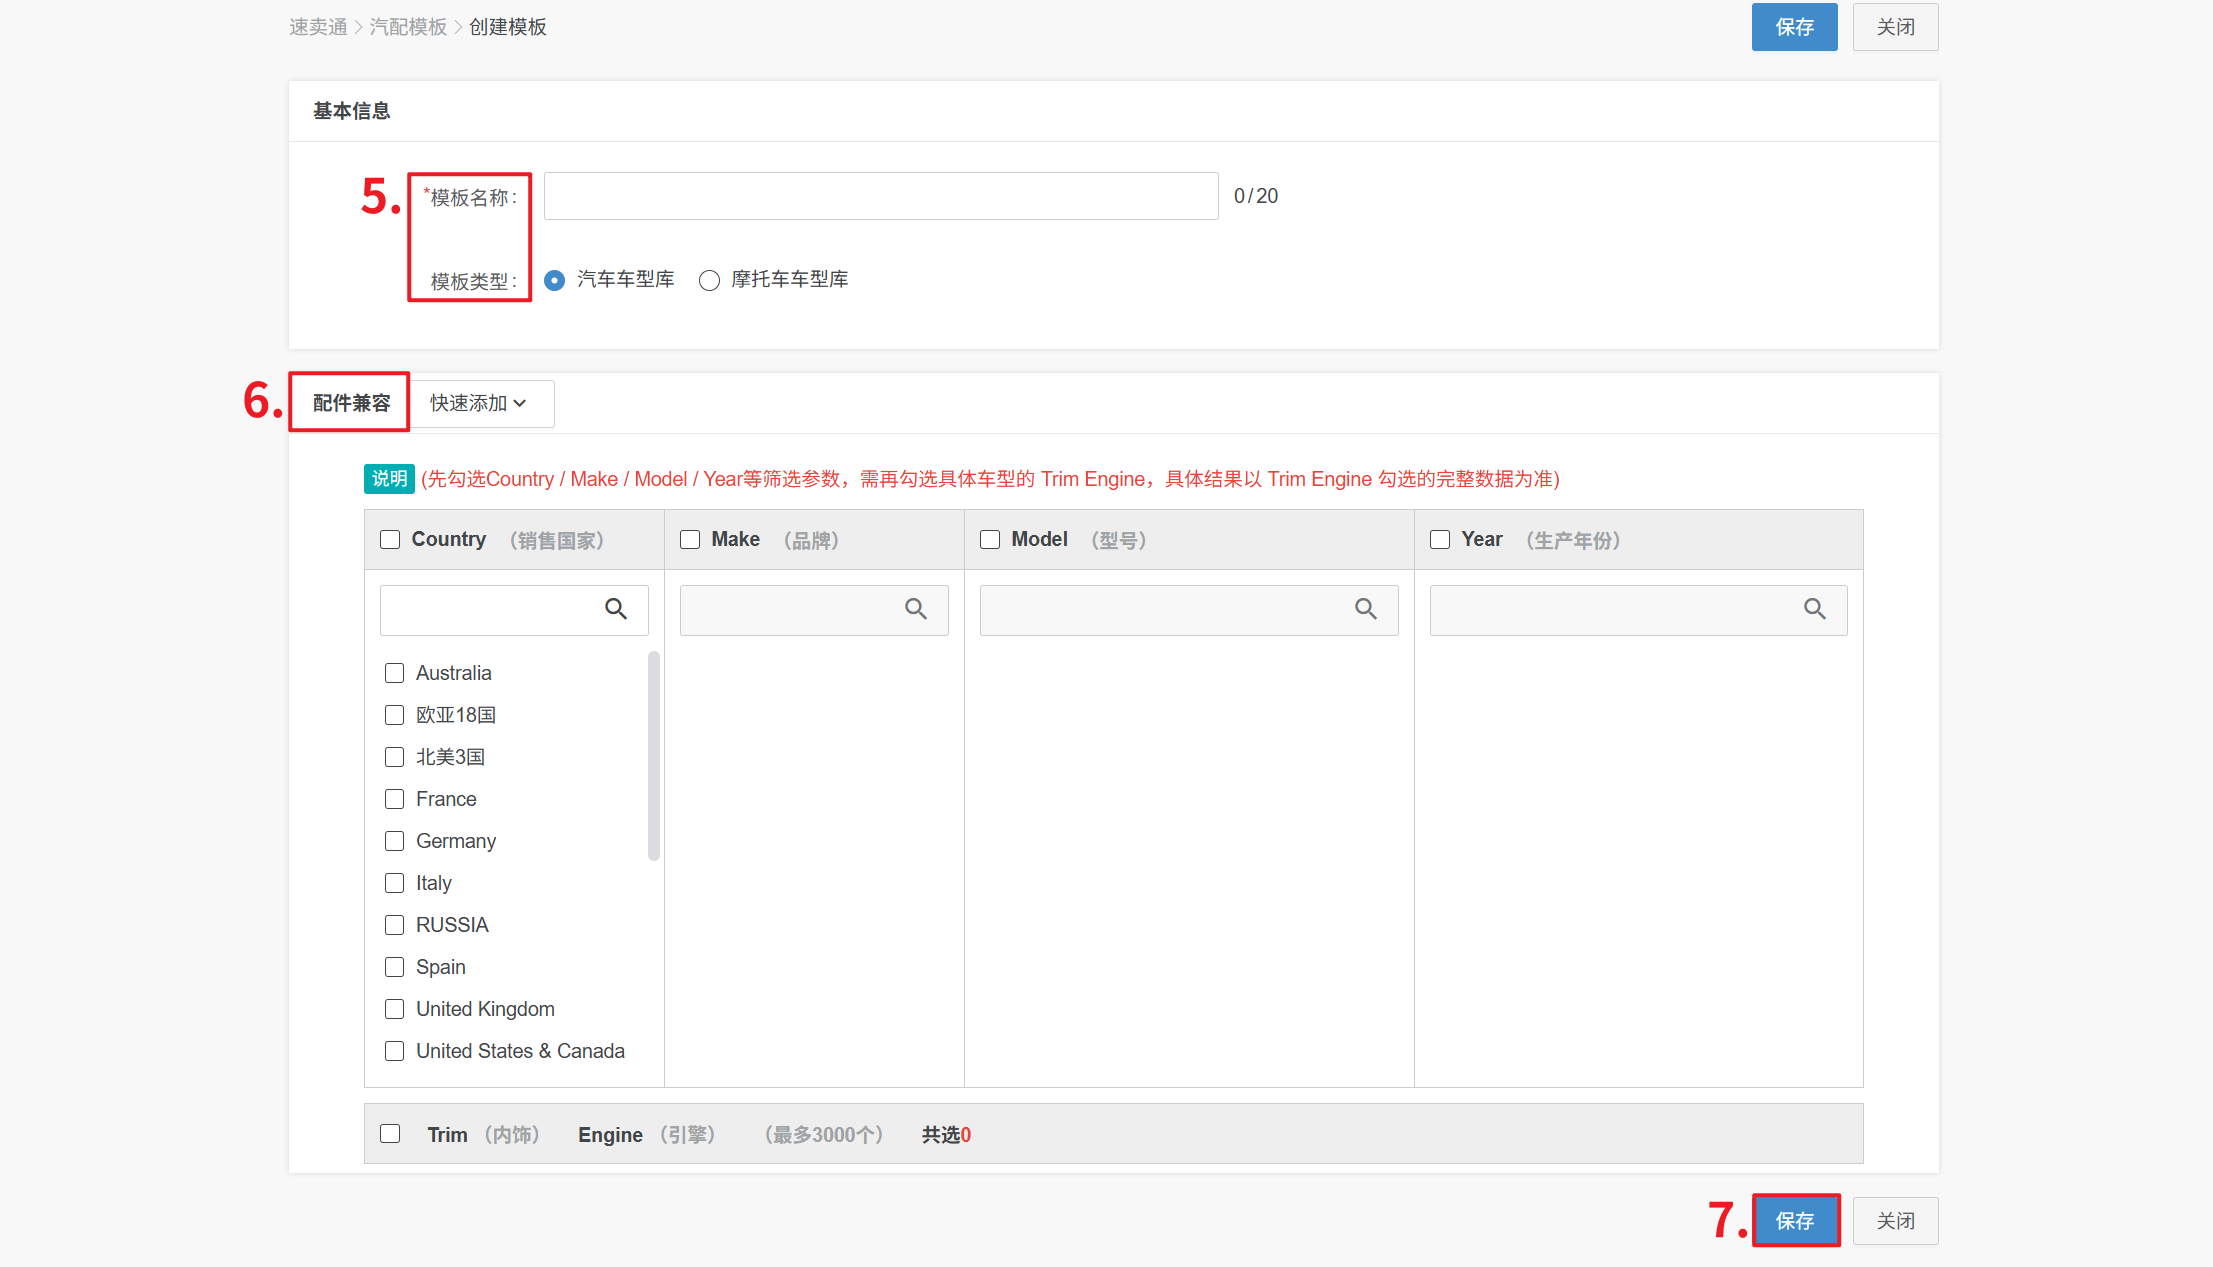Click search icon in Year column
2213x1267 pixels.
pos(1815,609)
